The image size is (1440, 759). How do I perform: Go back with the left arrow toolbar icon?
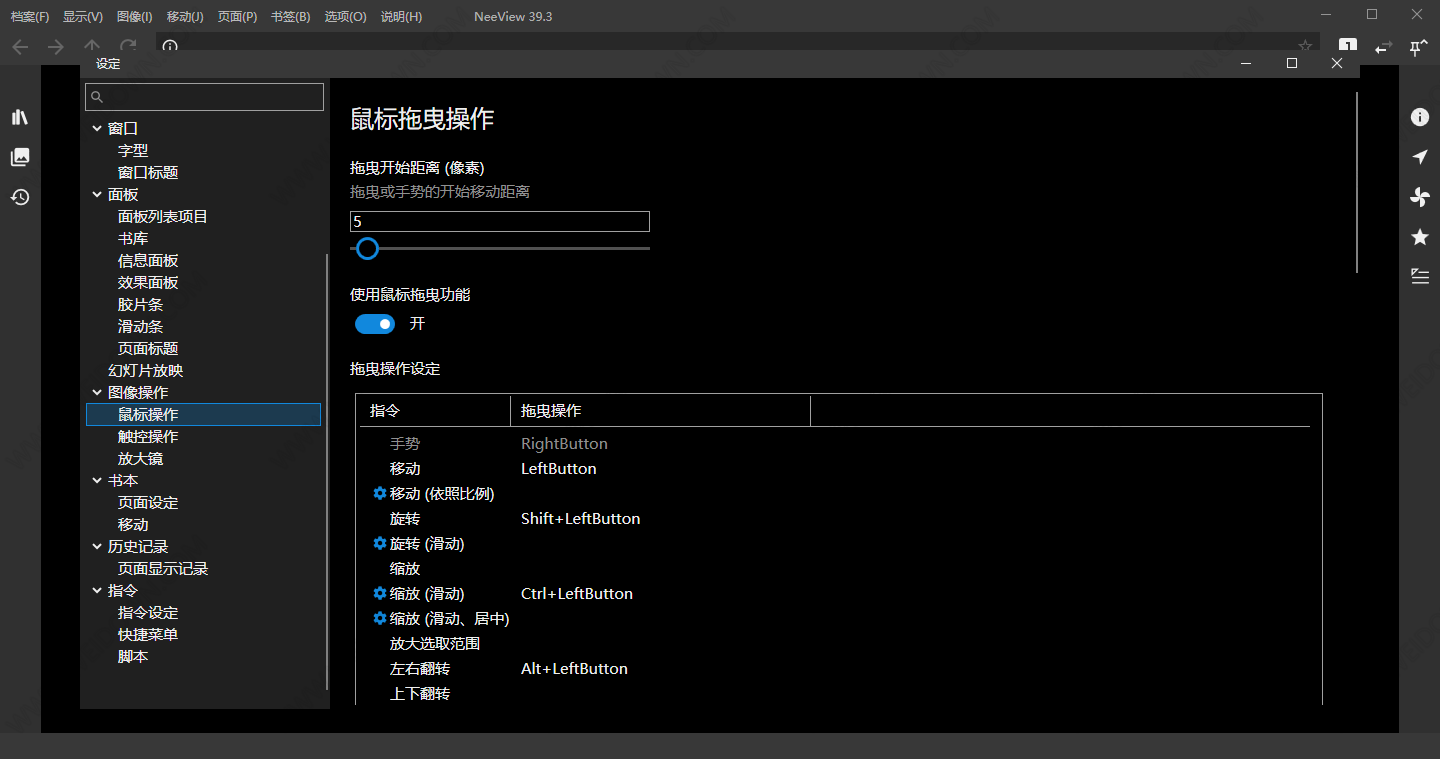pos(20,47)
